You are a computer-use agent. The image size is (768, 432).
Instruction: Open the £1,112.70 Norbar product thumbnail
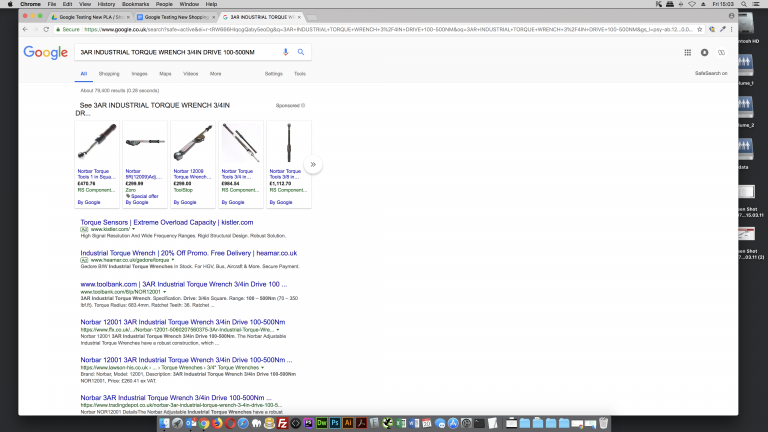click(x=288, y=143)
